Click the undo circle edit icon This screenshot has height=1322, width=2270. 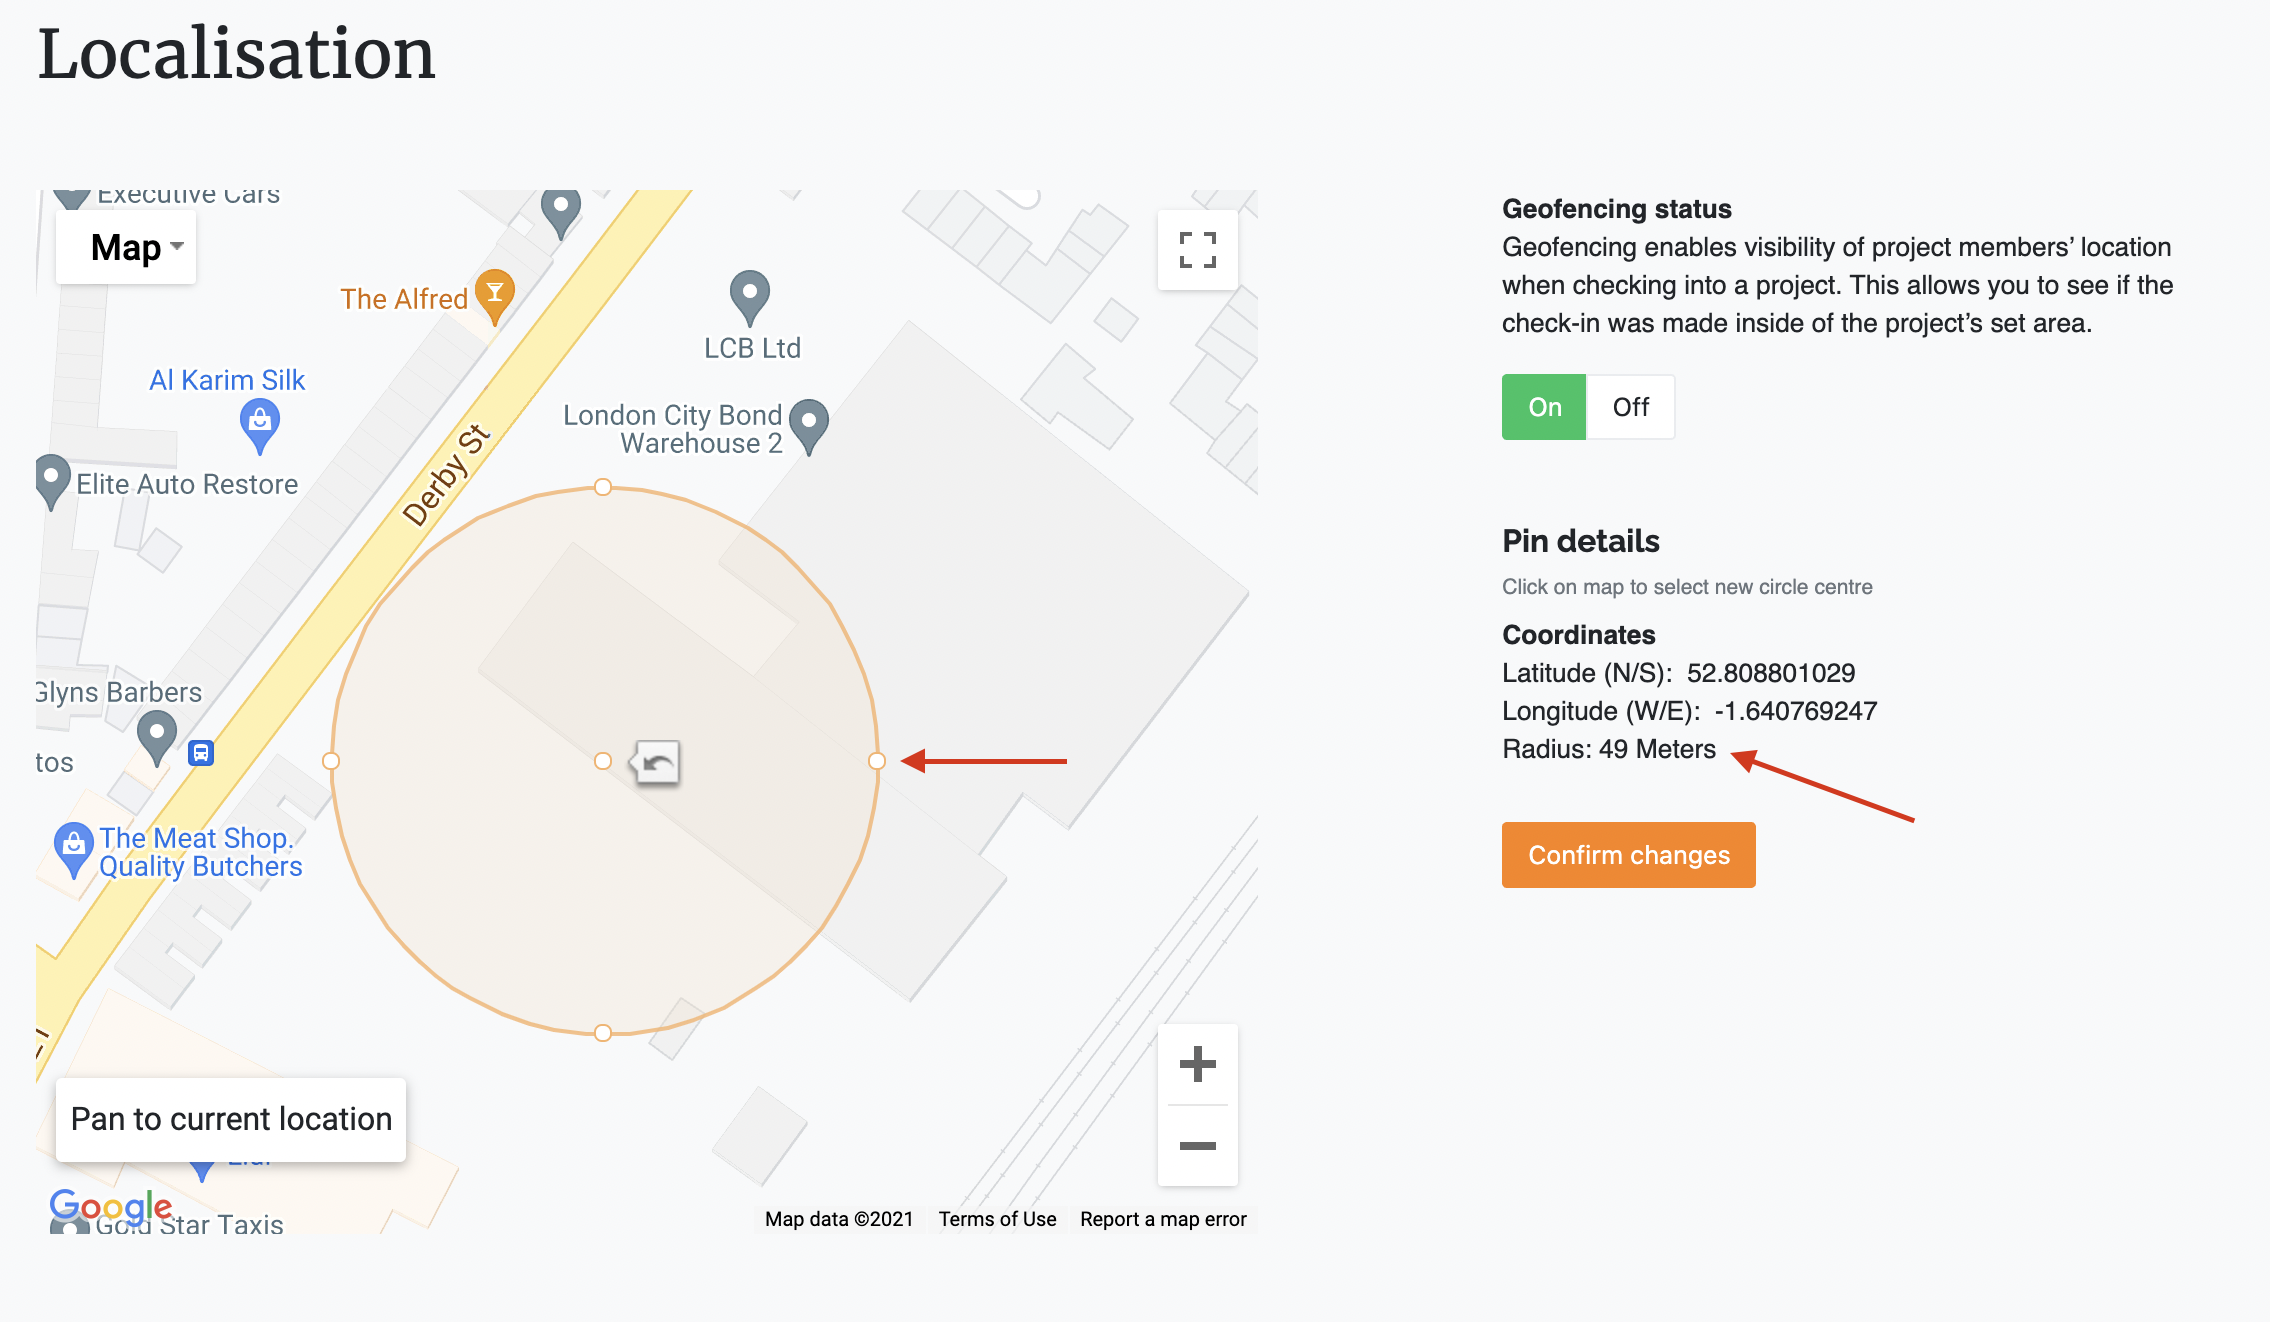click(656, 763)
